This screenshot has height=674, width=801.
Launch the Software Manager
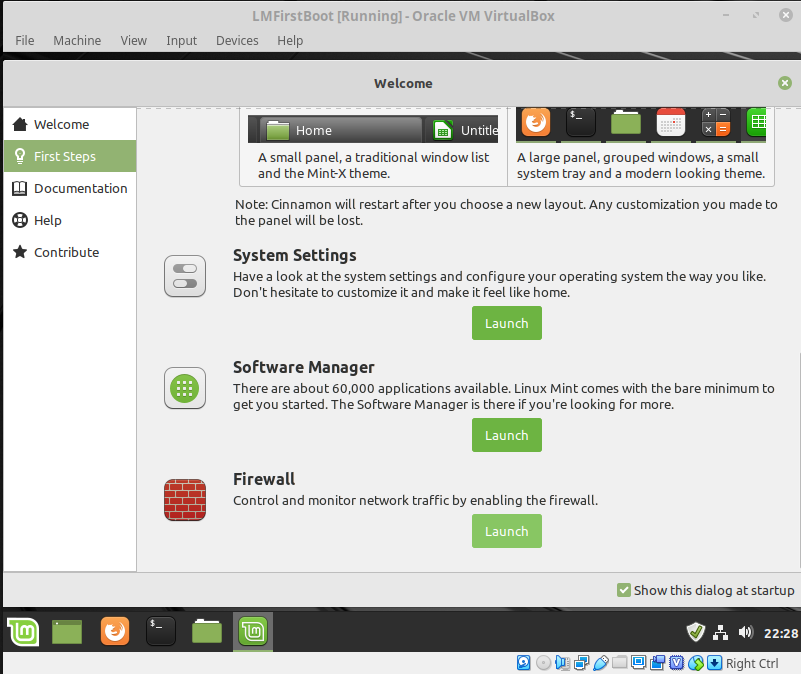[507, 435]
